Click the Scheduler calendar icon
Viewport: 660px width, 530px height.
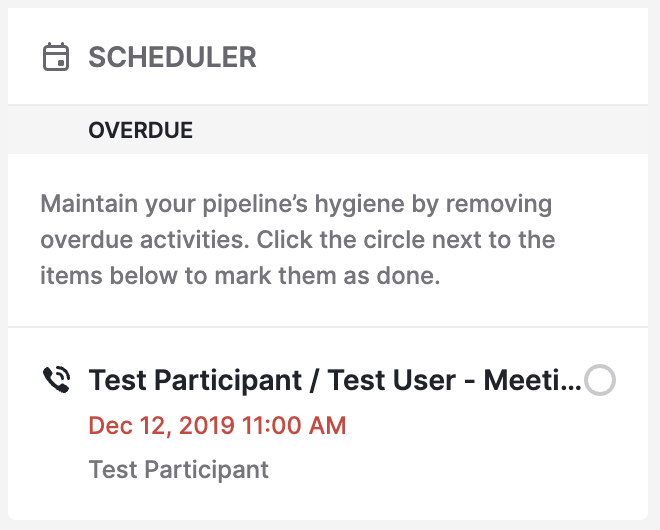pos(56,57)
